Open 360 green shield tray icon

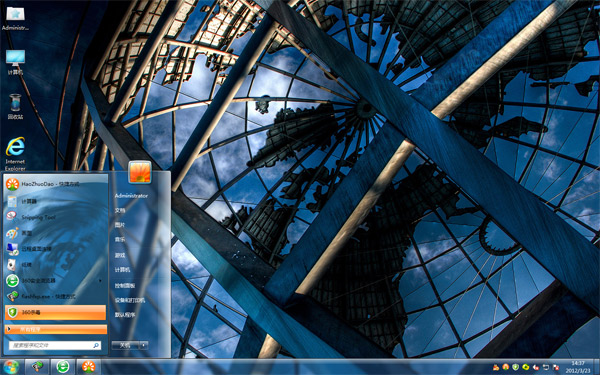pyautogui.click(x=515, y=367)
